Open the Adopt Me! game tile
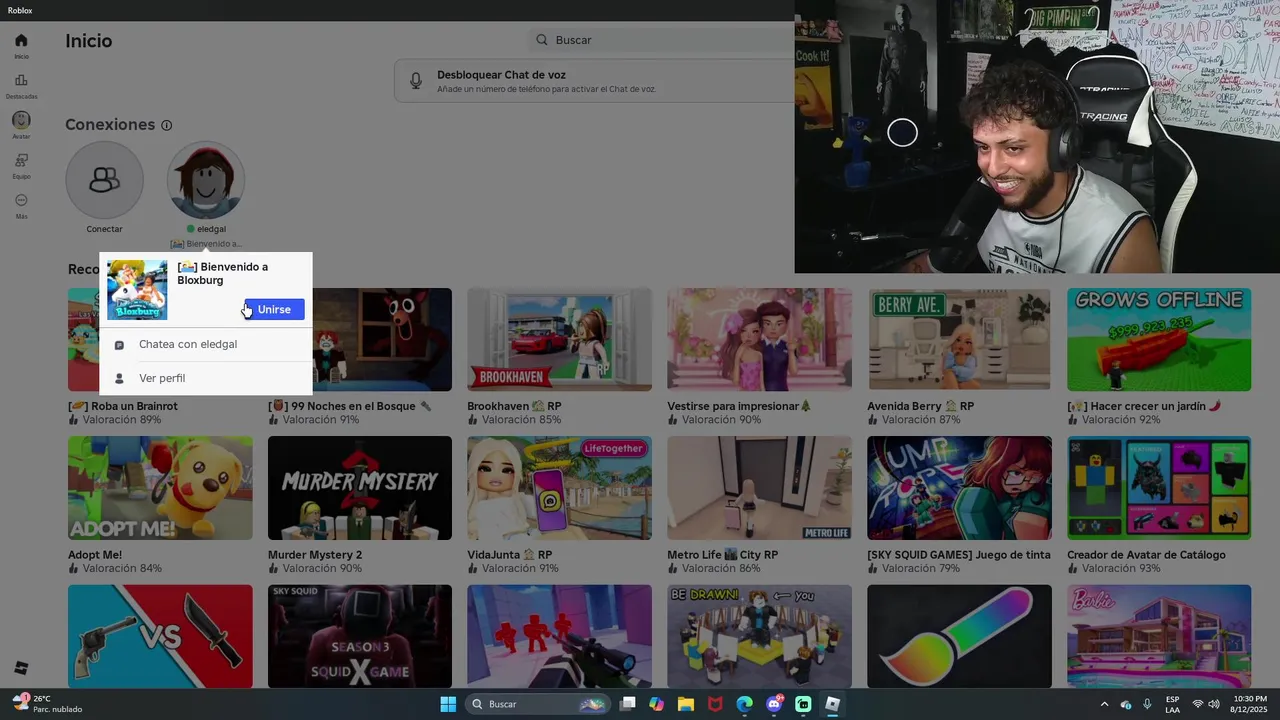 160,488
